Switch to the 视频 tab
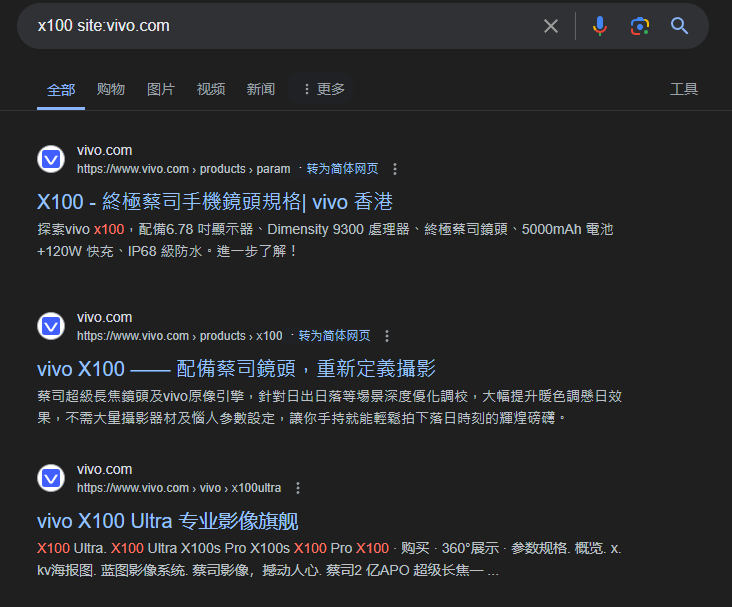This screenshot has height=607, width=732. click(211, 89)
